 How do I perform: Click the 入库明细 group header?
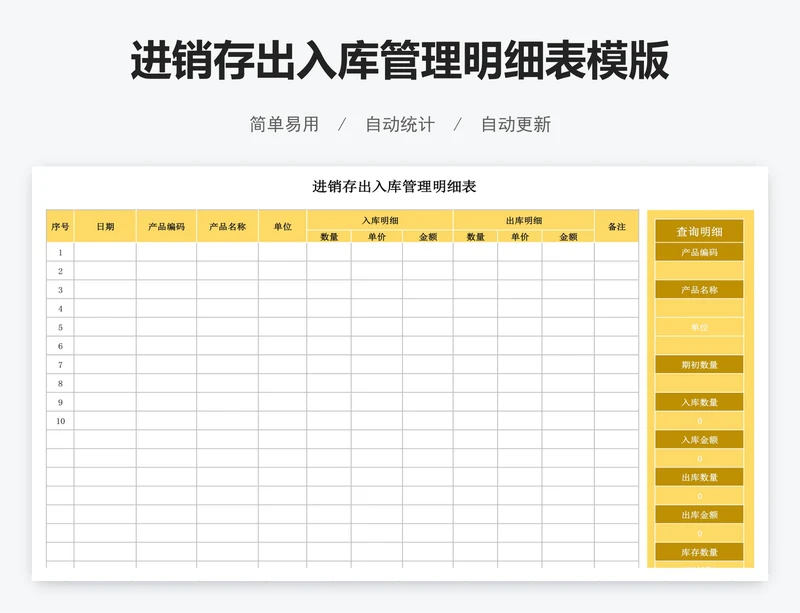[380, 220]
